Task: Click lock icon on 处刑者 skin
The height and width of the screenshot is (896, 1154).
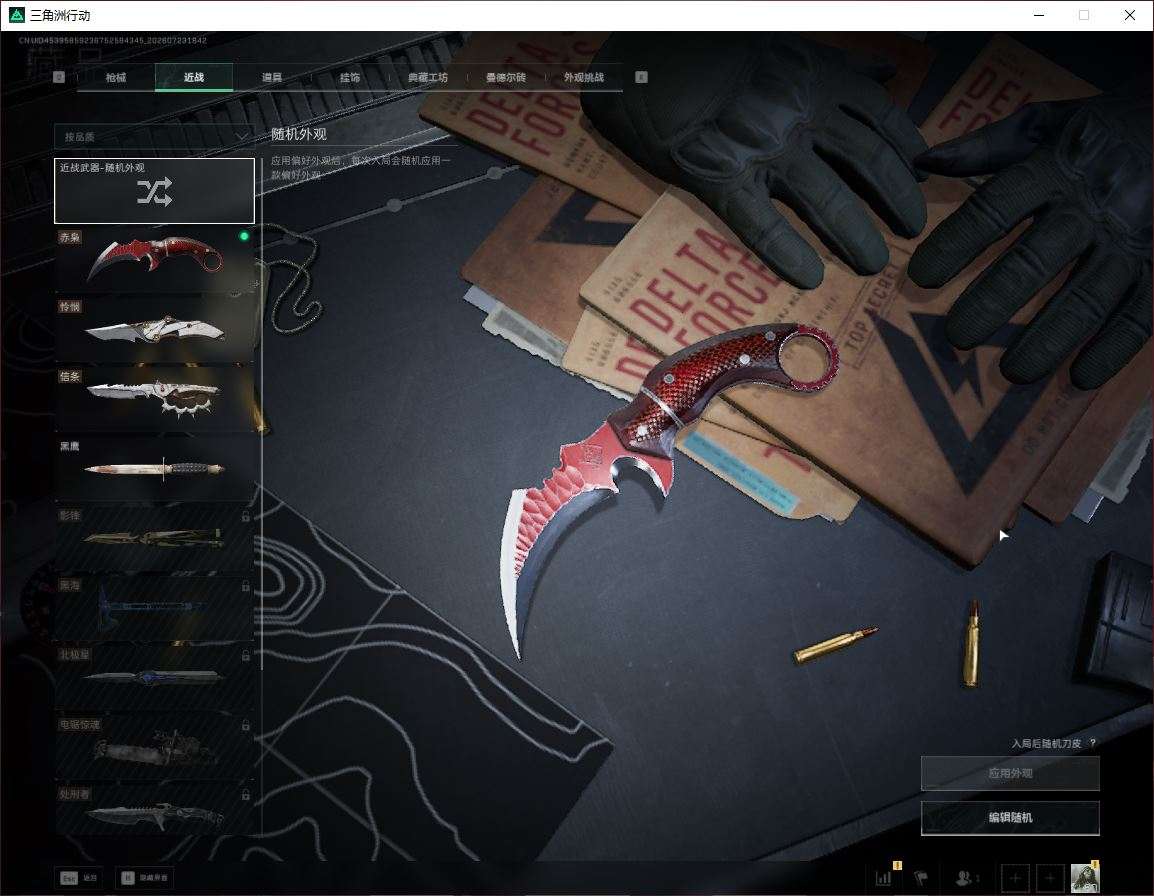Action: click(246, 794)
